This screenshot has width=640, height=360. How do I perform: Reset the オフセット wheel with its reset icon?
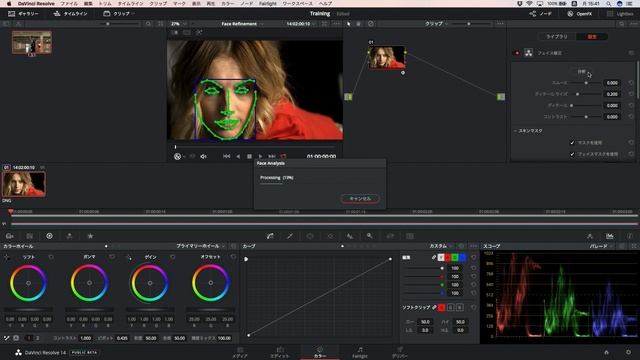[233, 257]
